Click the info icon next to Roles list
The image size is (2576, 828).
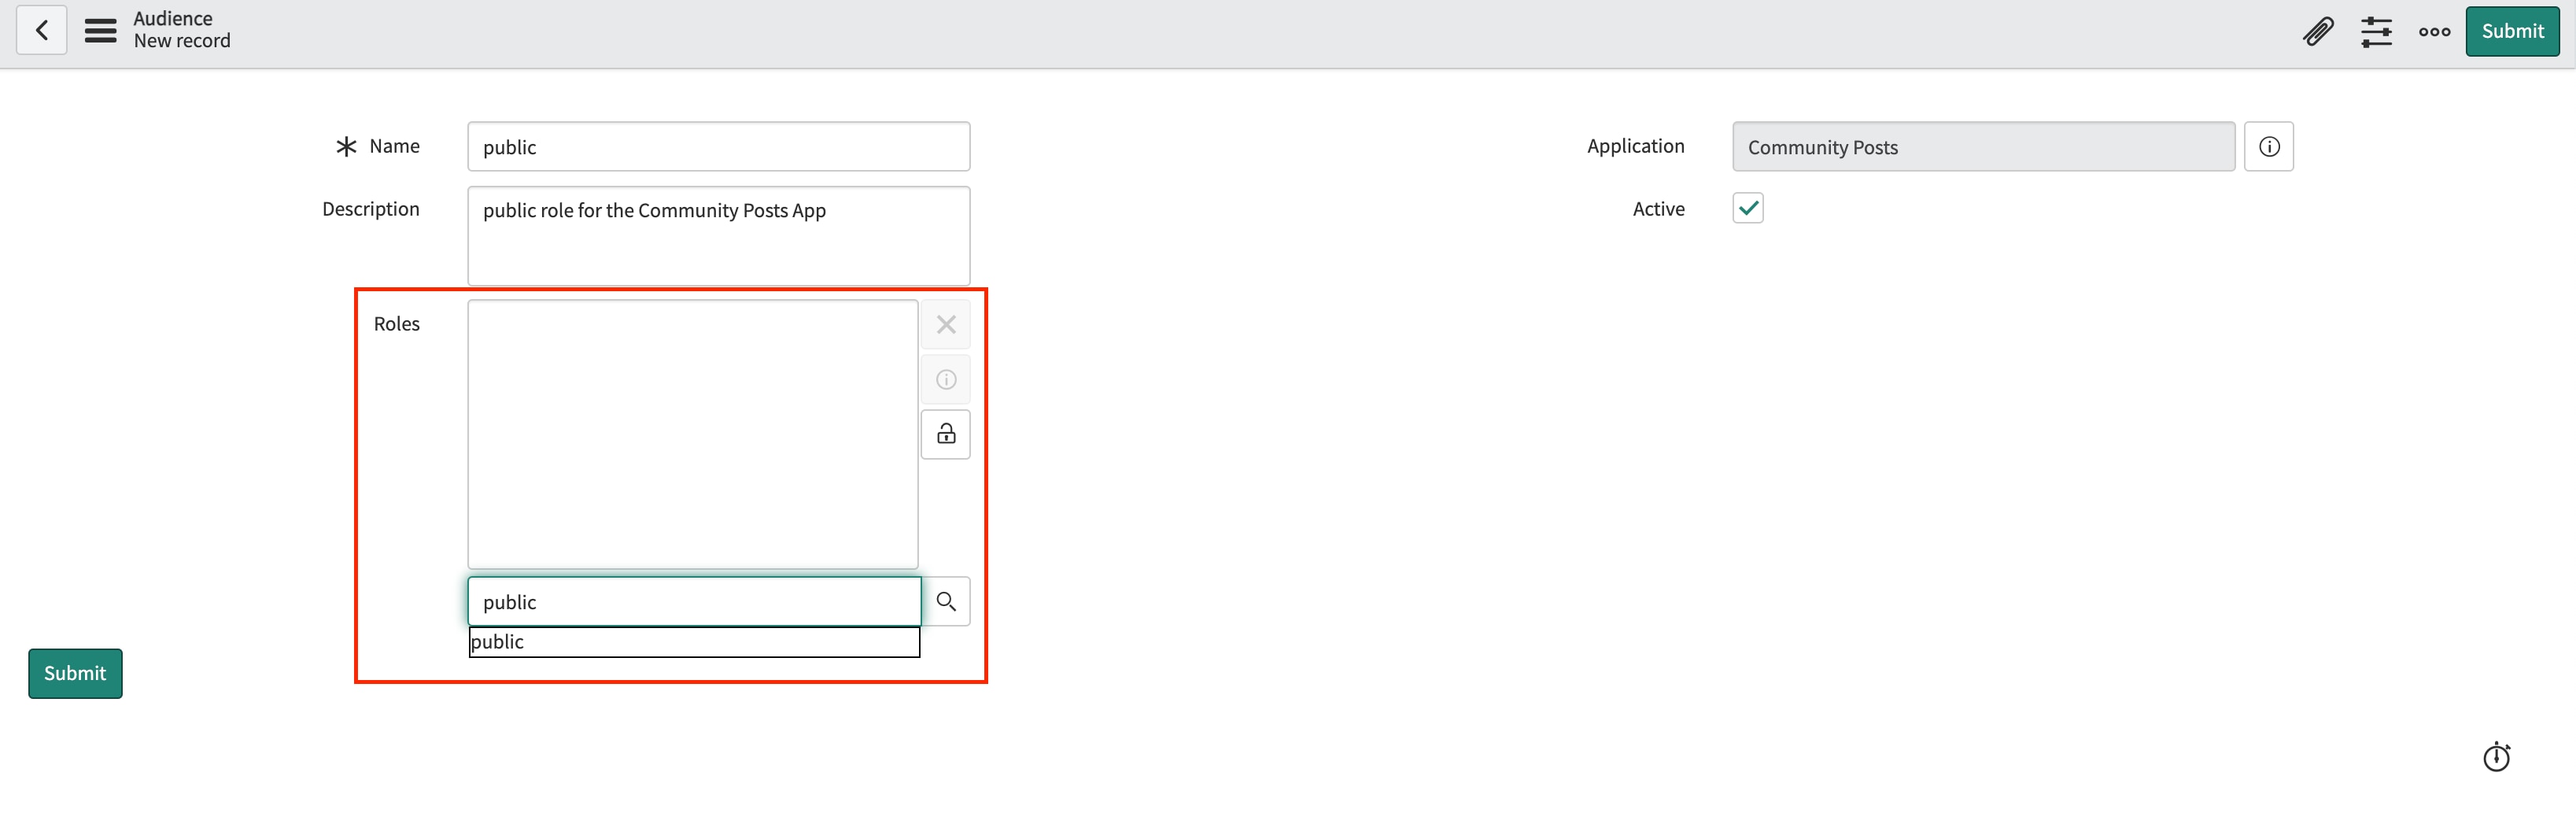pyautogui.click(x=945, y=379)
